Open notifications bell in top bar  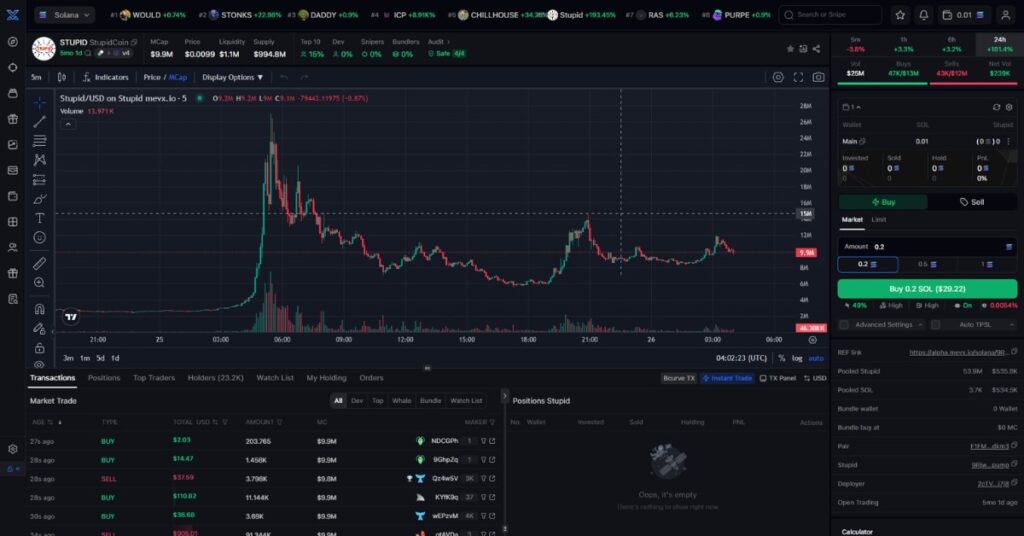pos(923,15)
